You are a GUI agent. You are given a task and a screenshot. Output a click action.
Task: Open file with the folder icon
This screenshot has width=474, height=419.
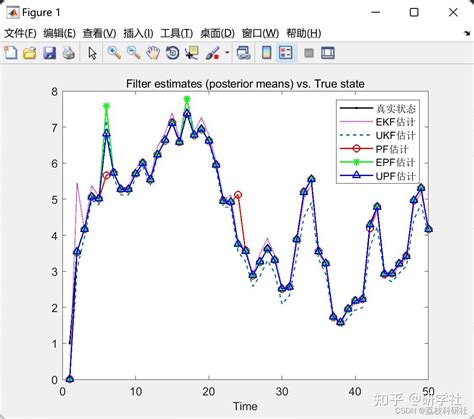pos(30,53)
